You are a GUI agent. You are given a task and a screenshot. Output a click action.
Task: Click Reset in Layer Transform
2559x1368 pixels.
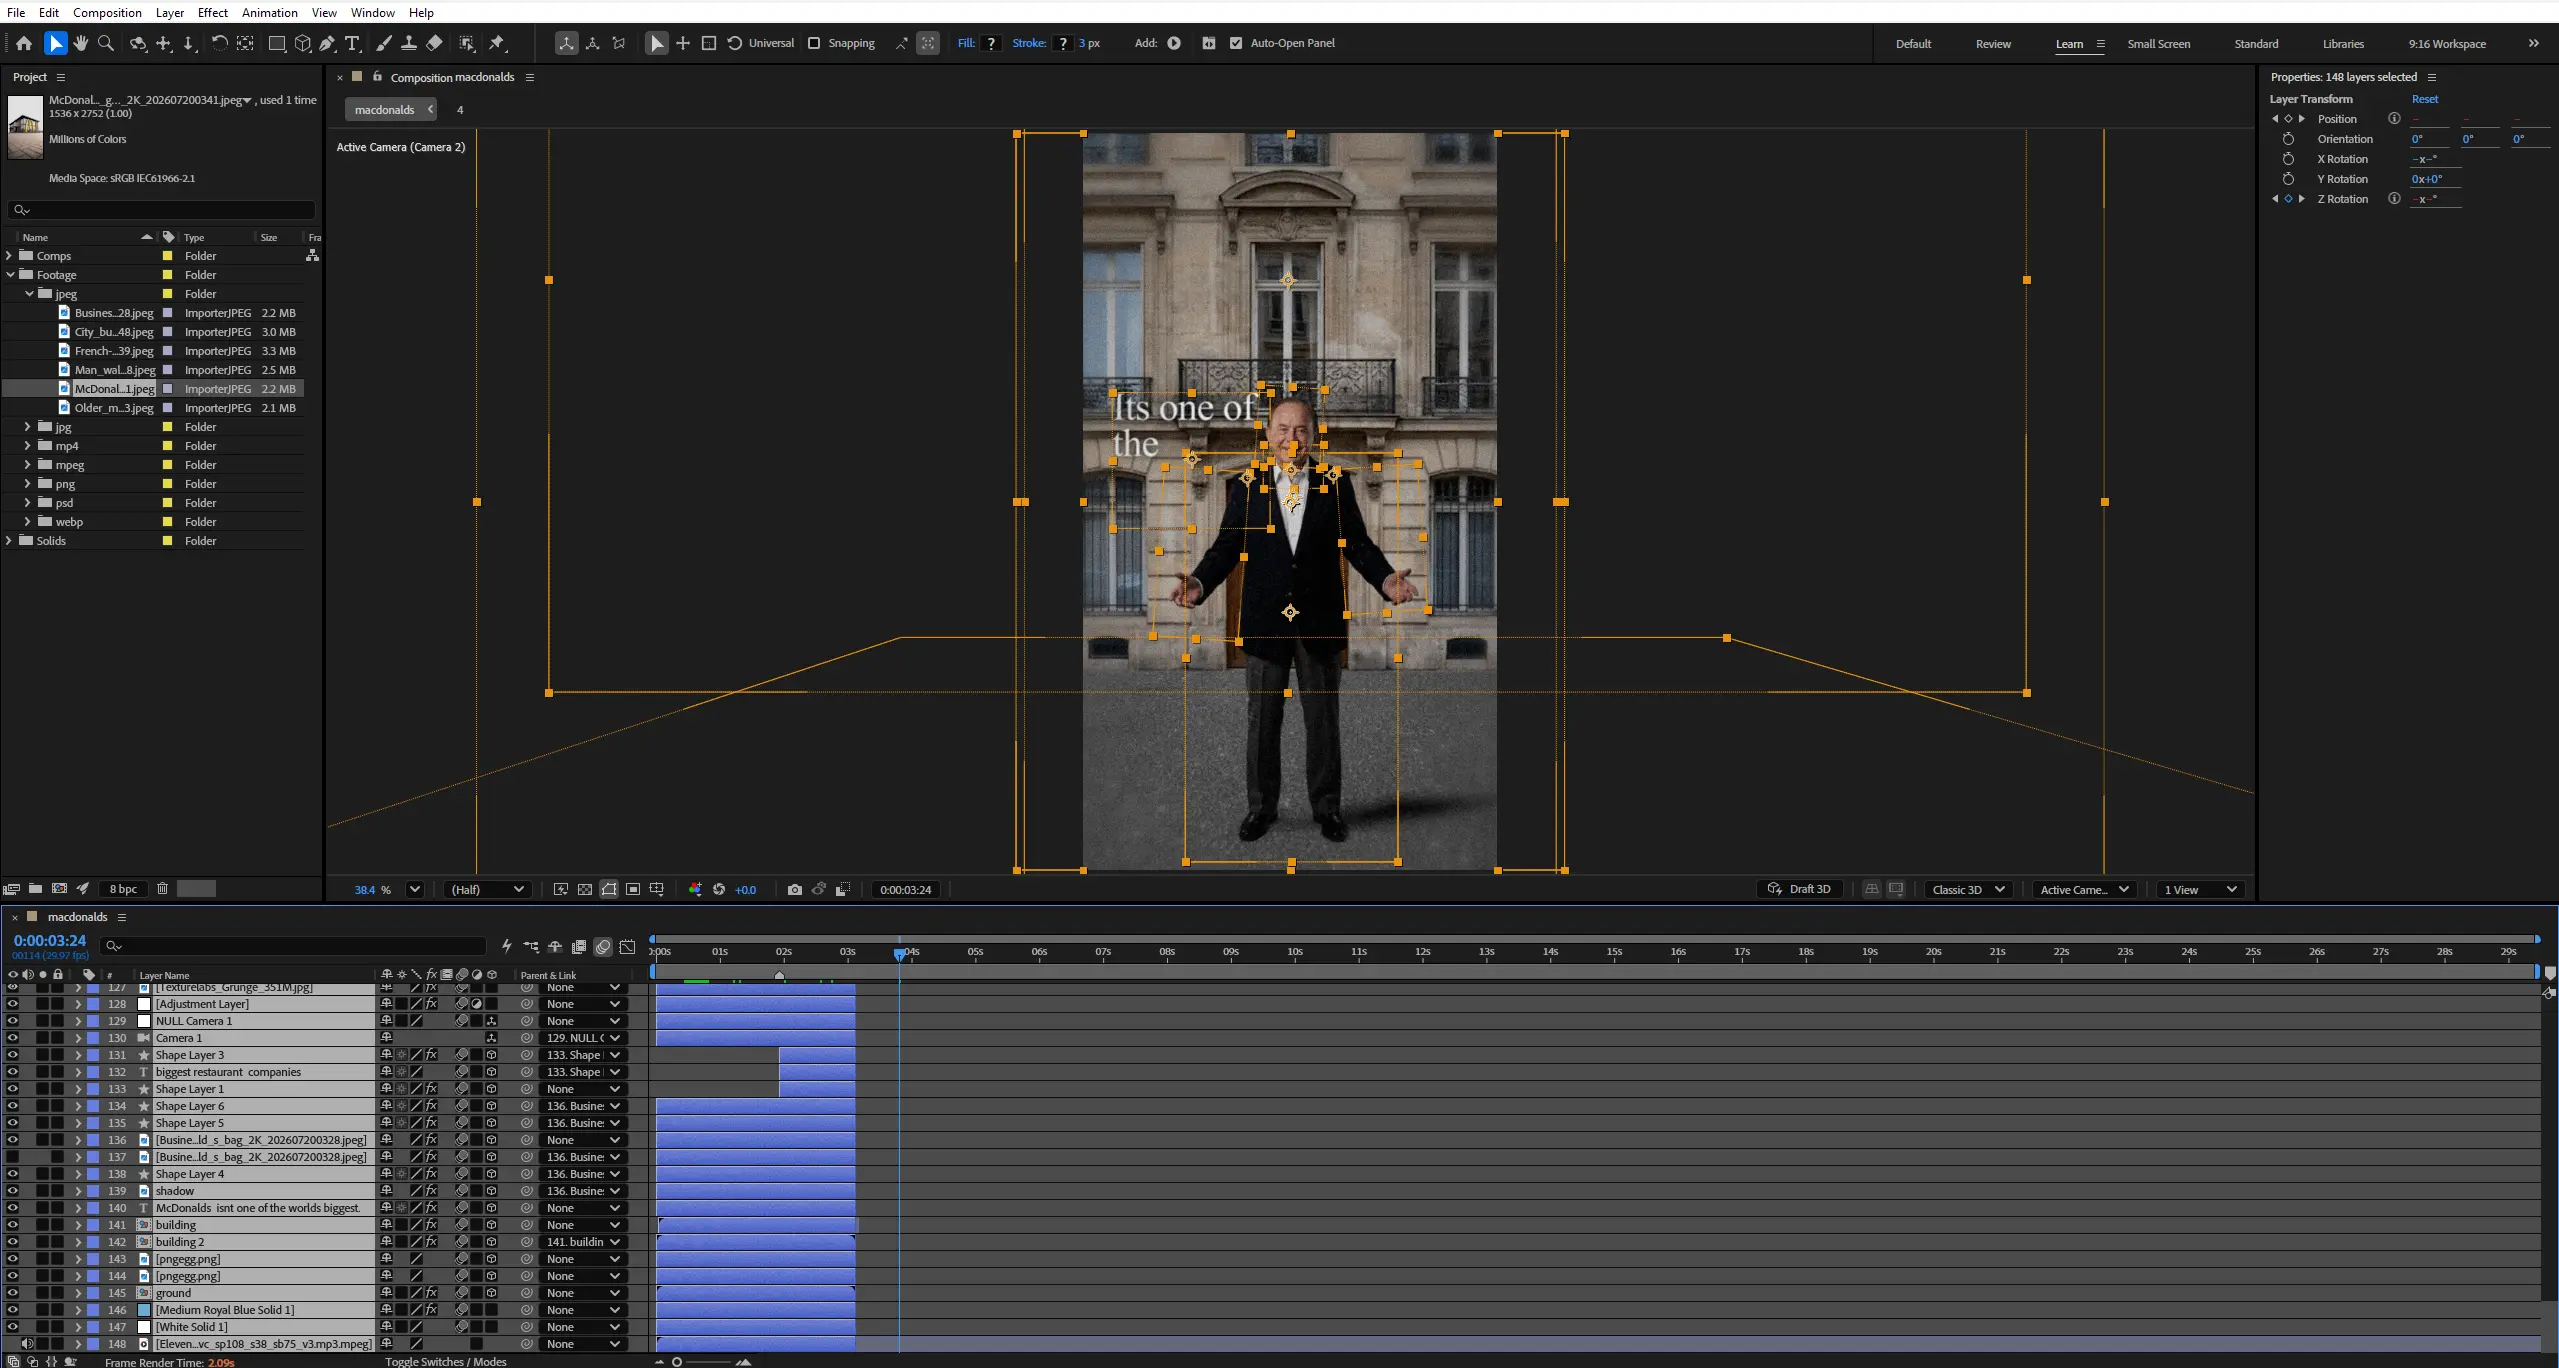[x=2425, y=99]
